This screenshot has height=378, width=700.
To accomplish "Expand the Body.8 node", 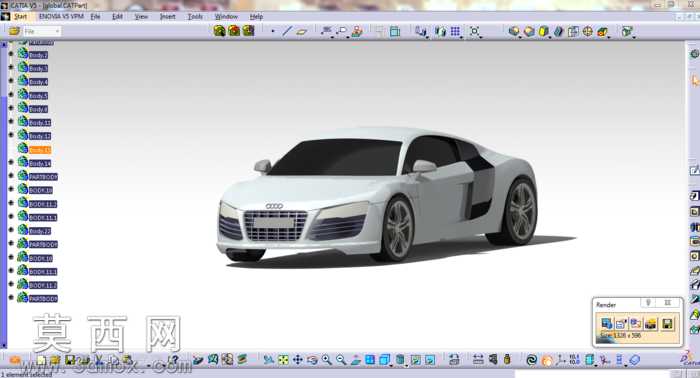I will [x=11, y=108].
